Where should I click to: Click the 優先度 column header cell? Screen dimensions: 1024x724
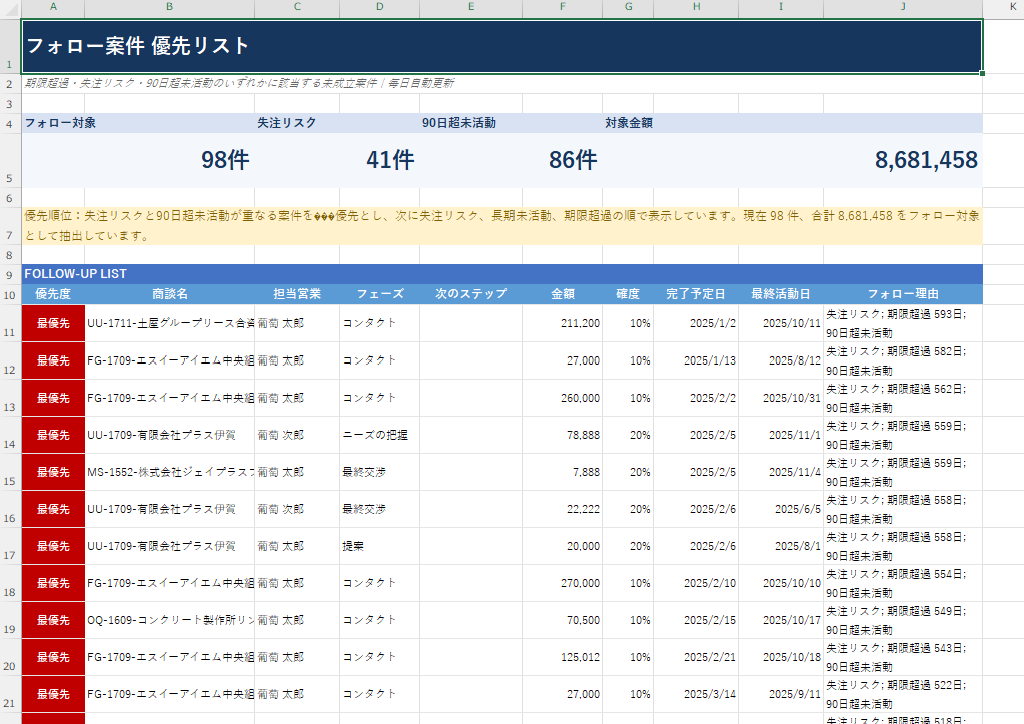(53, 294)
